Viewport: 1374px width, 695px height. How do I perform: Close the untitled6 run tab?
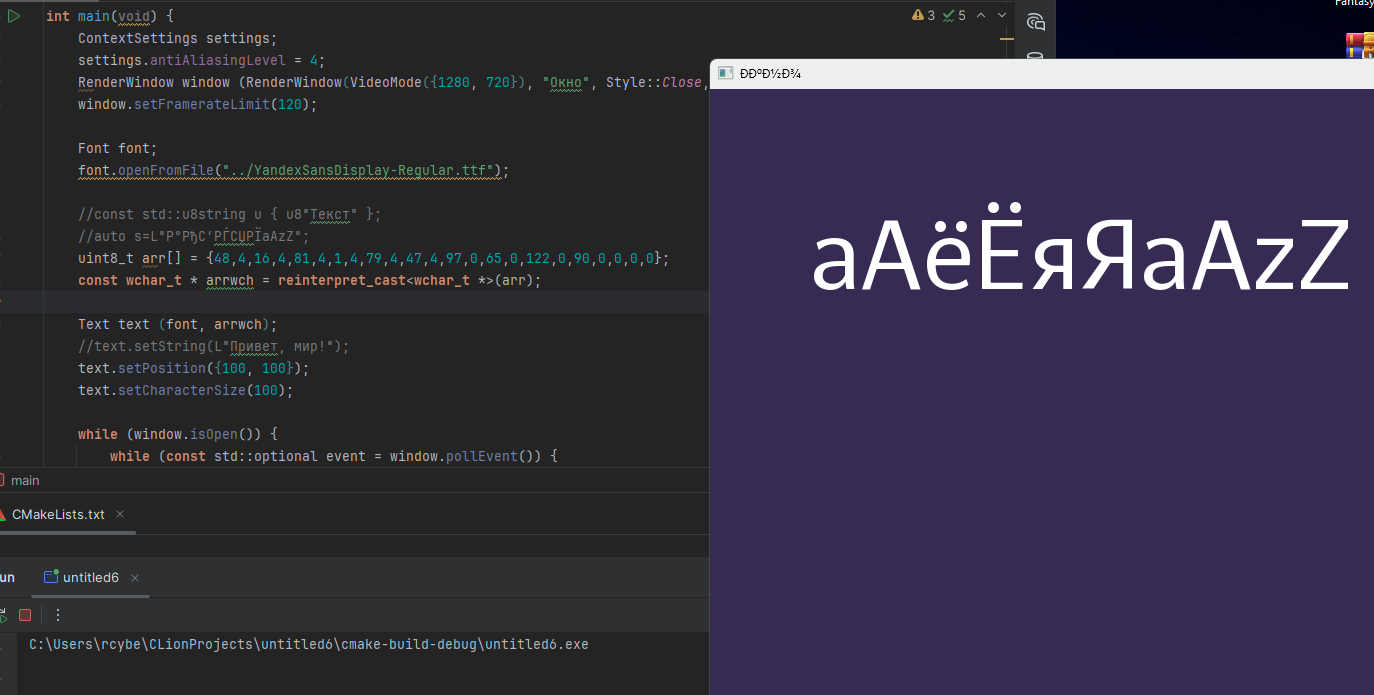click(135, 578)
